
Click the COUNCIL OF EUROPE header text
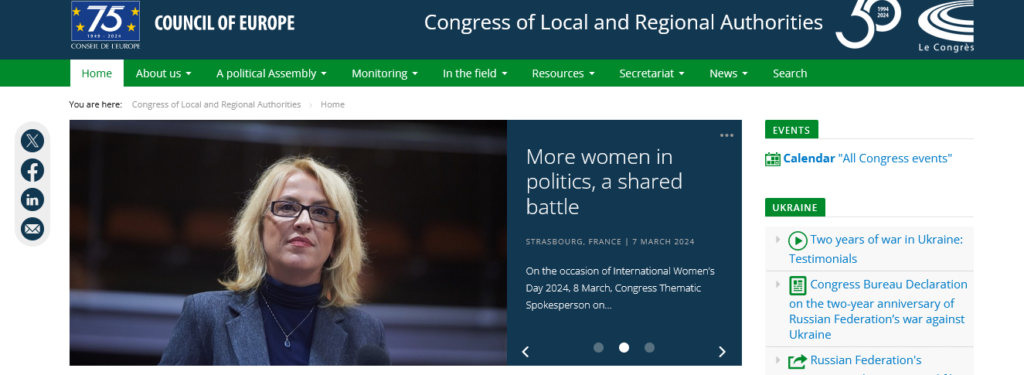click(x=225, y=24)
